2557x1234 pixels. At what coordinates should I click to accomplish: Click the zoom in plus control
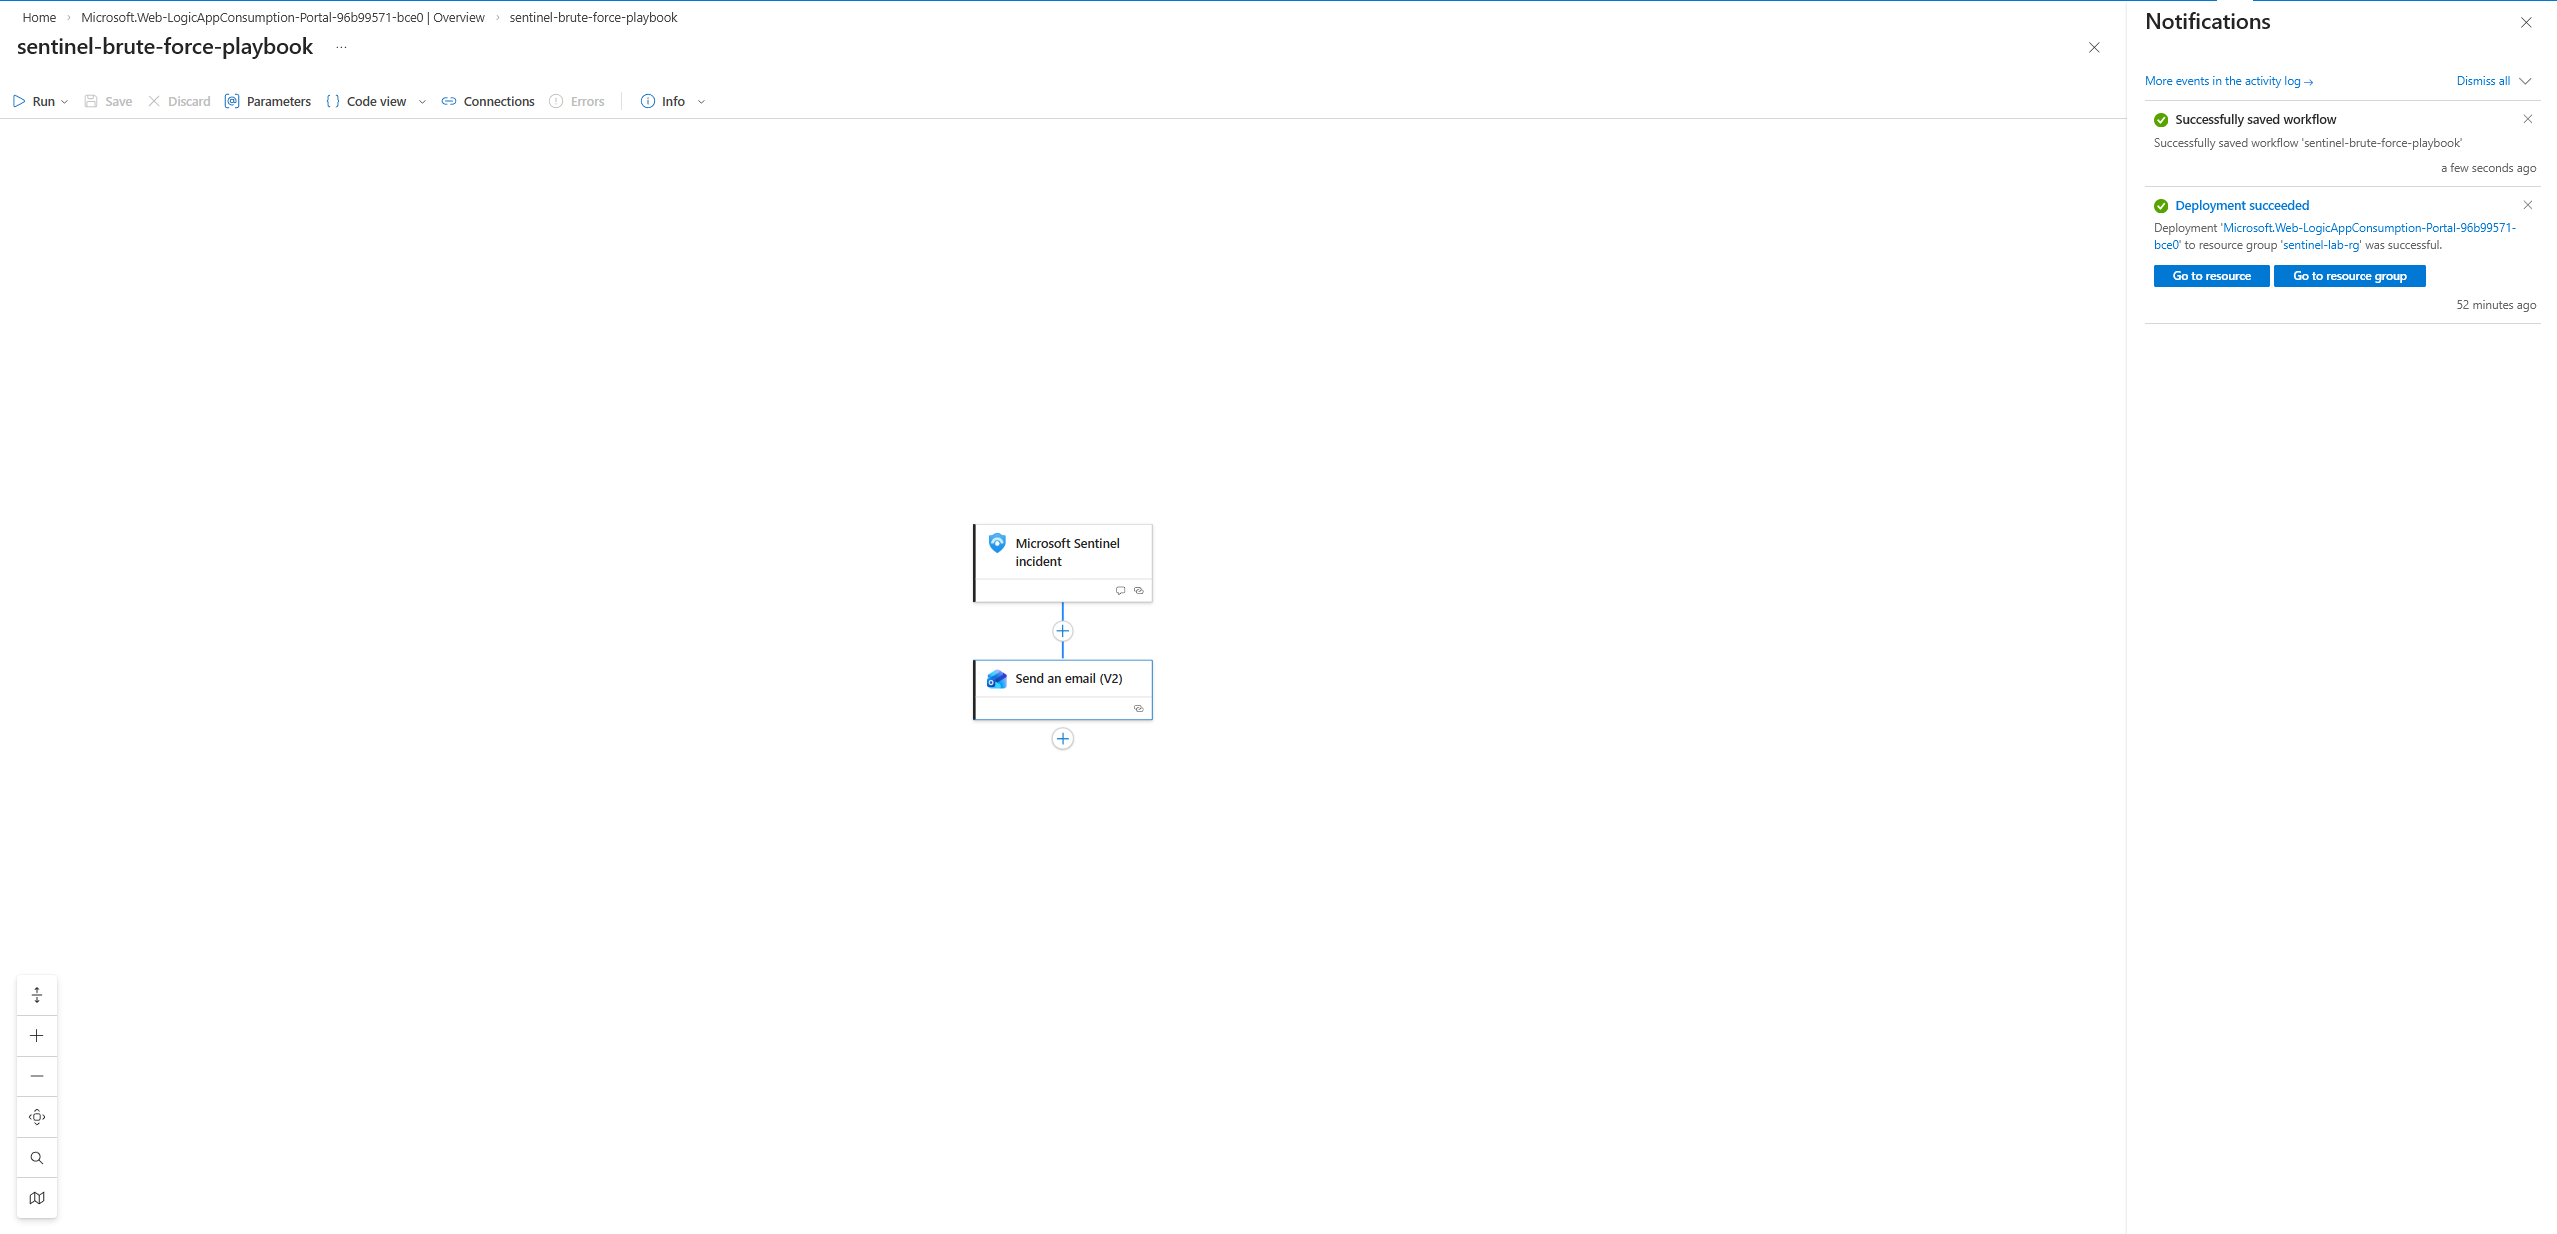[x=37, y=1036]
